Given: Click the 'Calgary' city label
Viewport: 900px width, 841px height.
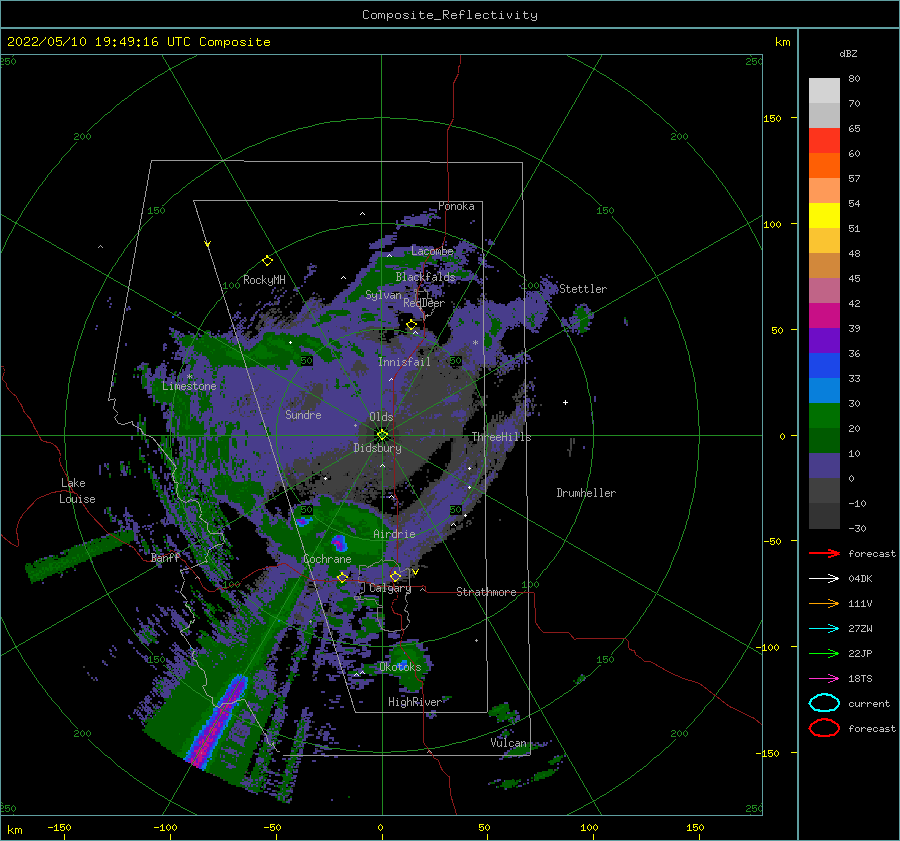Looking at the screenshot, I should 390,588.
